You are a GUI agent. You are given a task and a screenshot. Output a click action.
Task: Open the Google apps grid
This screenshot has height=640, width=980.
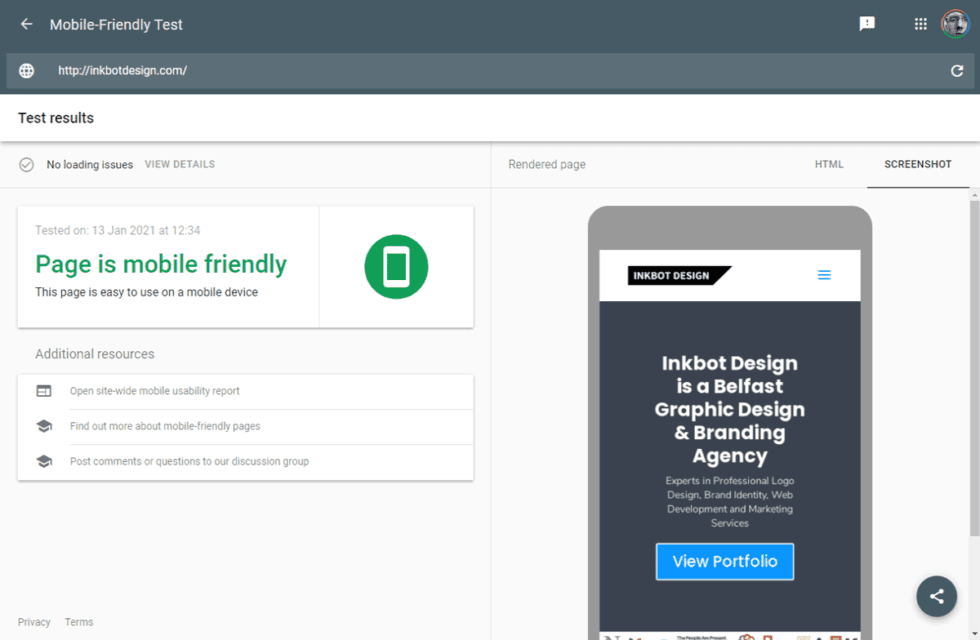click(x=921, y=24)
